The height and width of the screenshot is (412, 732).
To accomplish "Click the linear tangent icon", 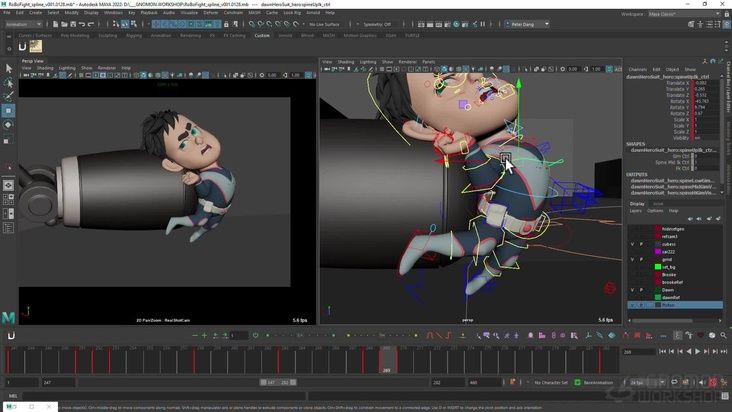I will tap(439, 335).
